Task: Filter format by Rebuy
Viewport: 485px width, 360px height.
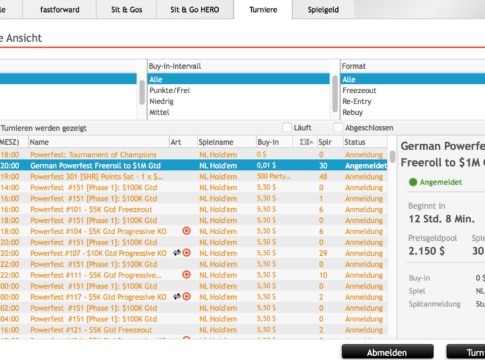Action: coord(413,112)
